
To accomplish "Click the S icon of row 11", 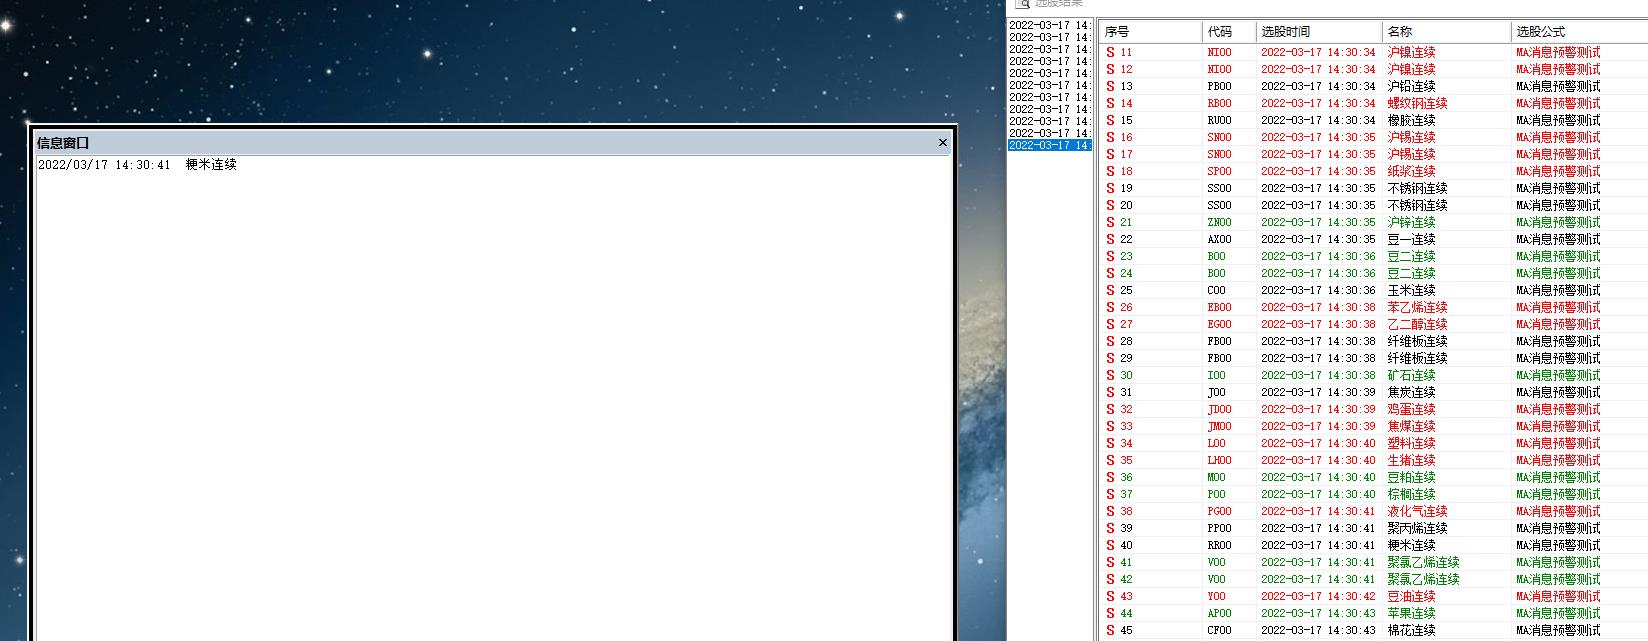I will [1110, 52].
